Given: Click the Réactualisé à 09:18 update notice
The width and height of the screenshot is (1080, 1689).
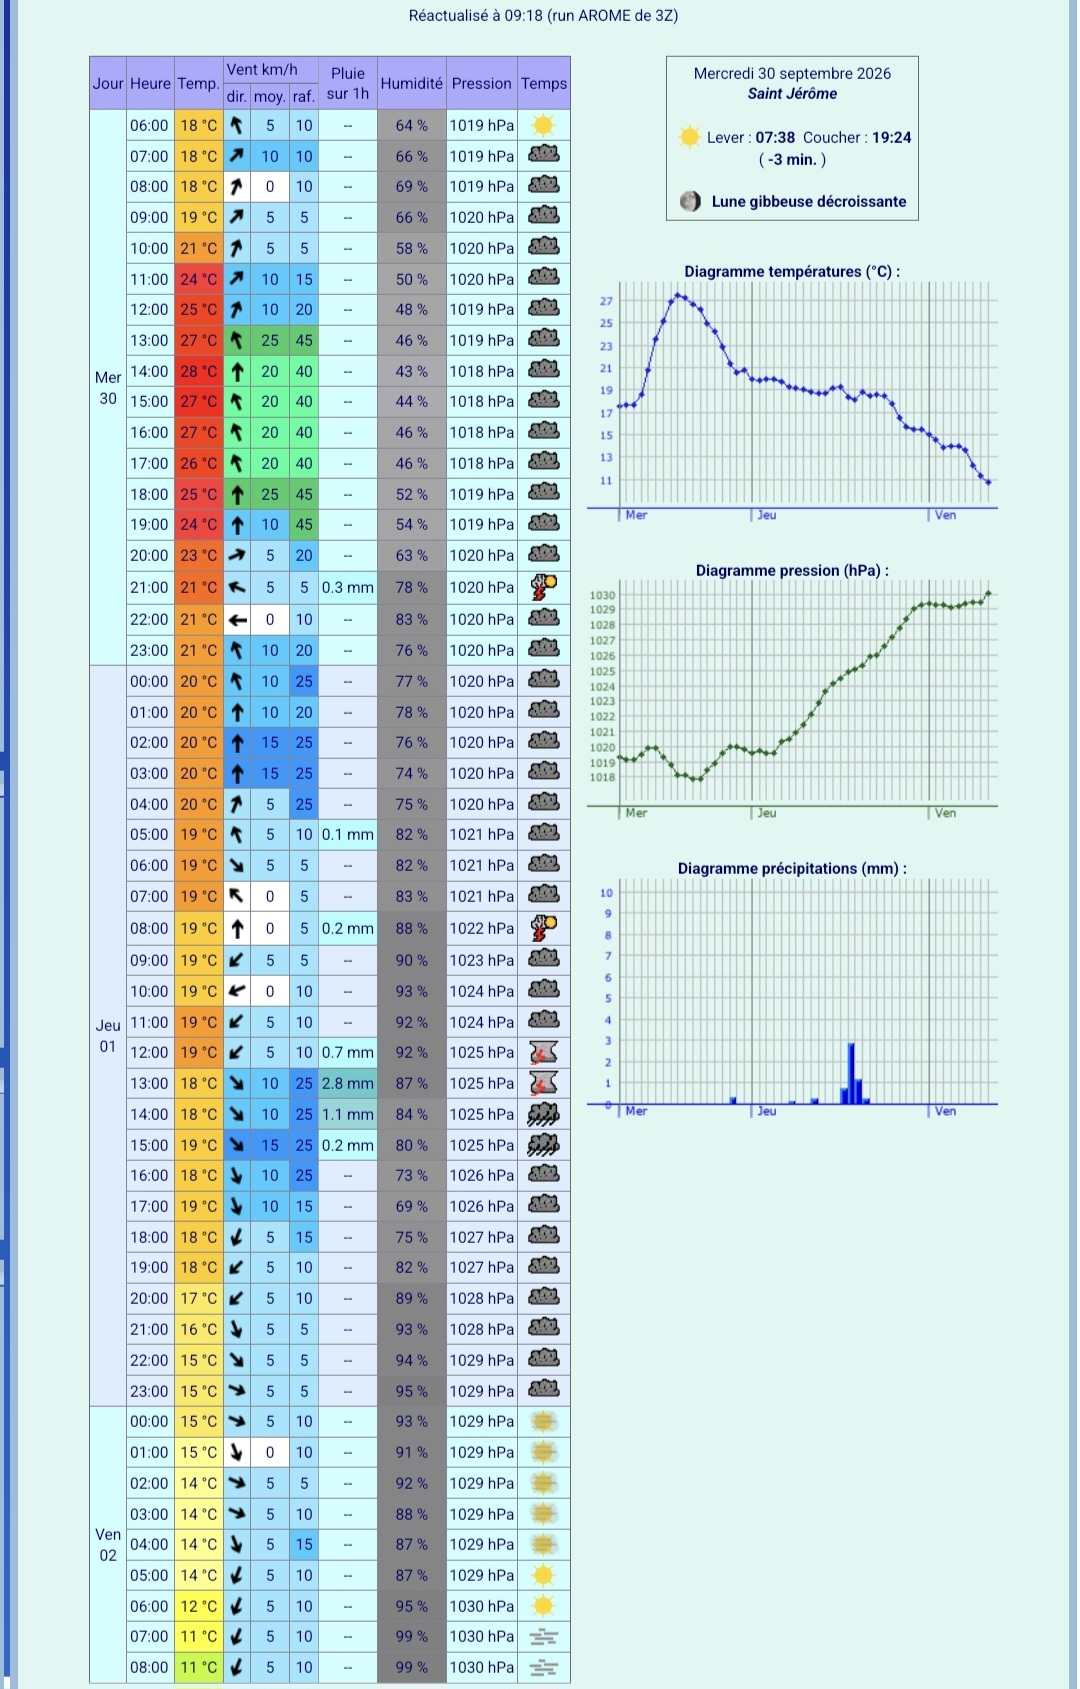Looking at the screenshot, I should (x=543, y=15).
